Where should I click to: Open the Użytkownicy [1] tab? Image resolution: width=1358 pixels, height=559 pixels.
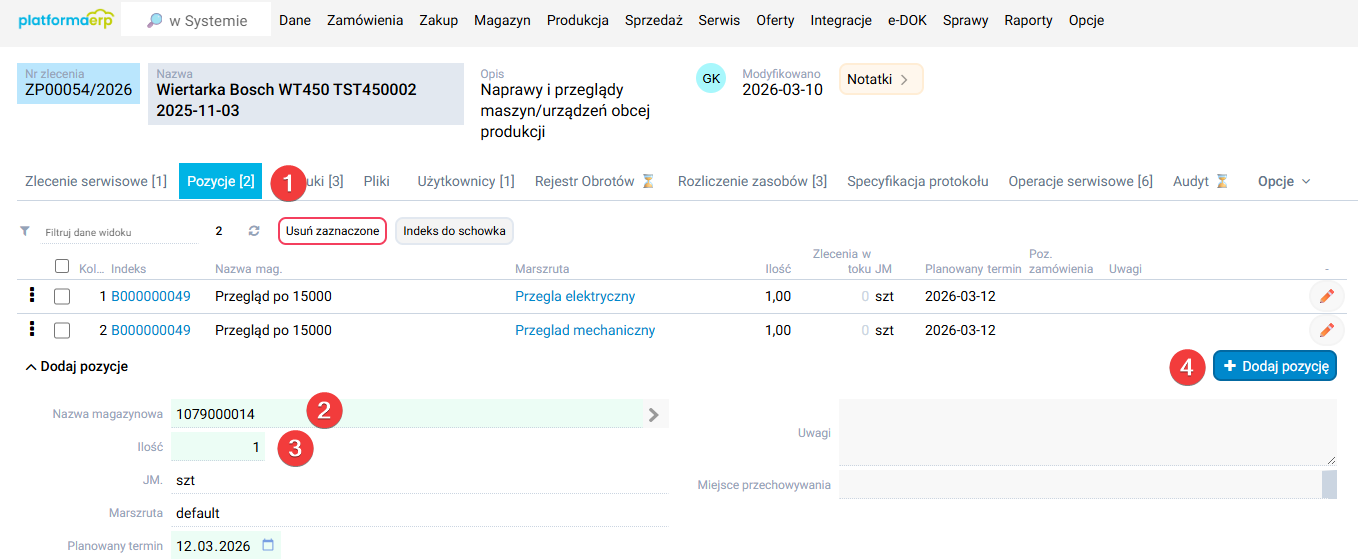tap(466, 181)
